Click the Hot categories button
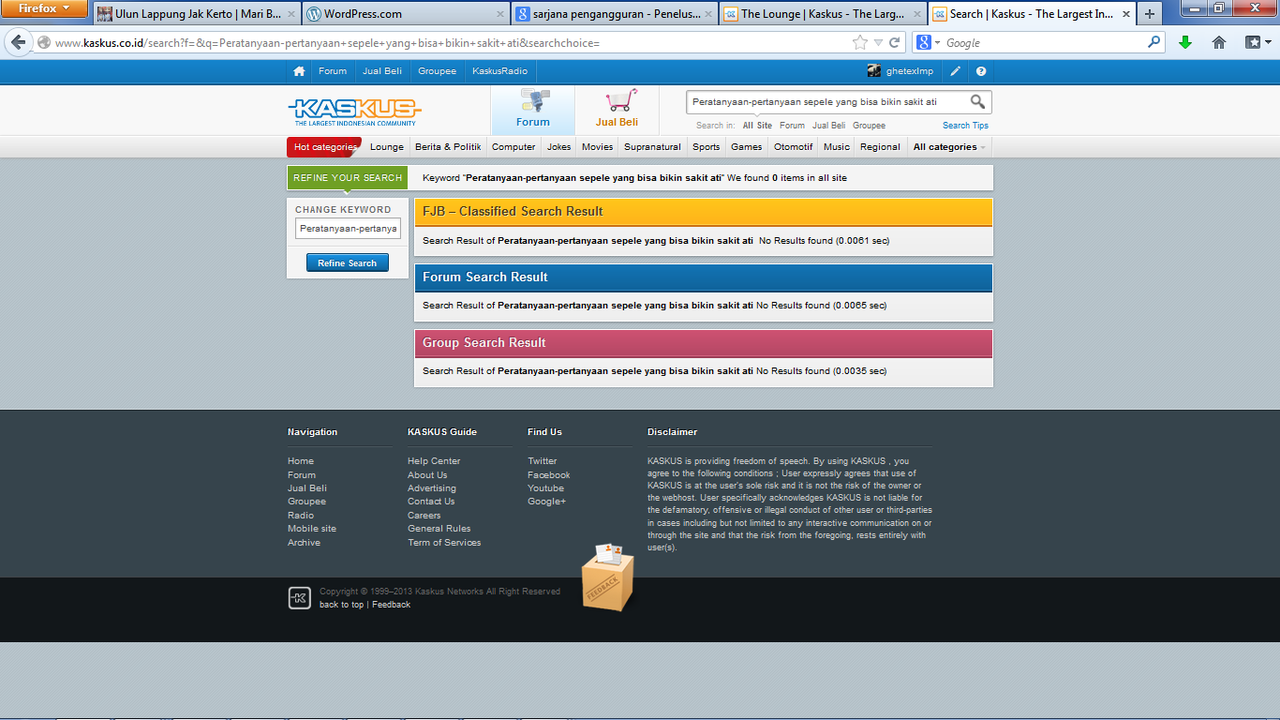This screenshot has width=1280, height=720. 324,147
